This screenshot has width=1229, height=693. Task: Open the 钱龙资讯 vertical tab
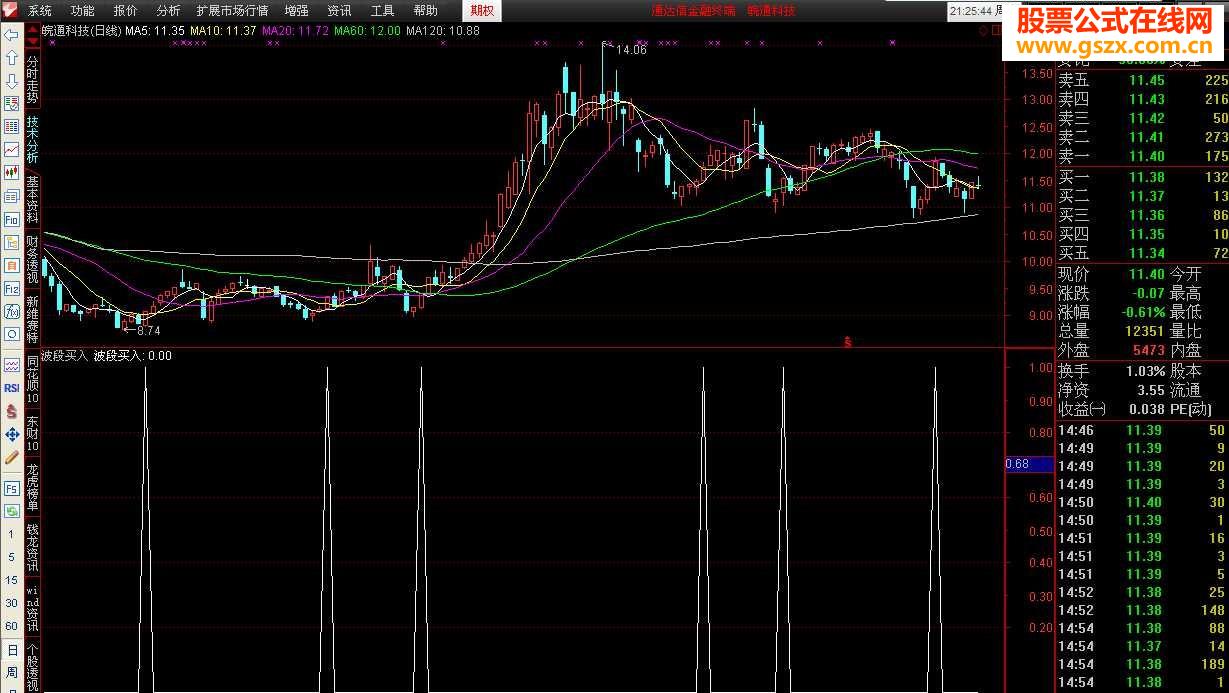32,547
